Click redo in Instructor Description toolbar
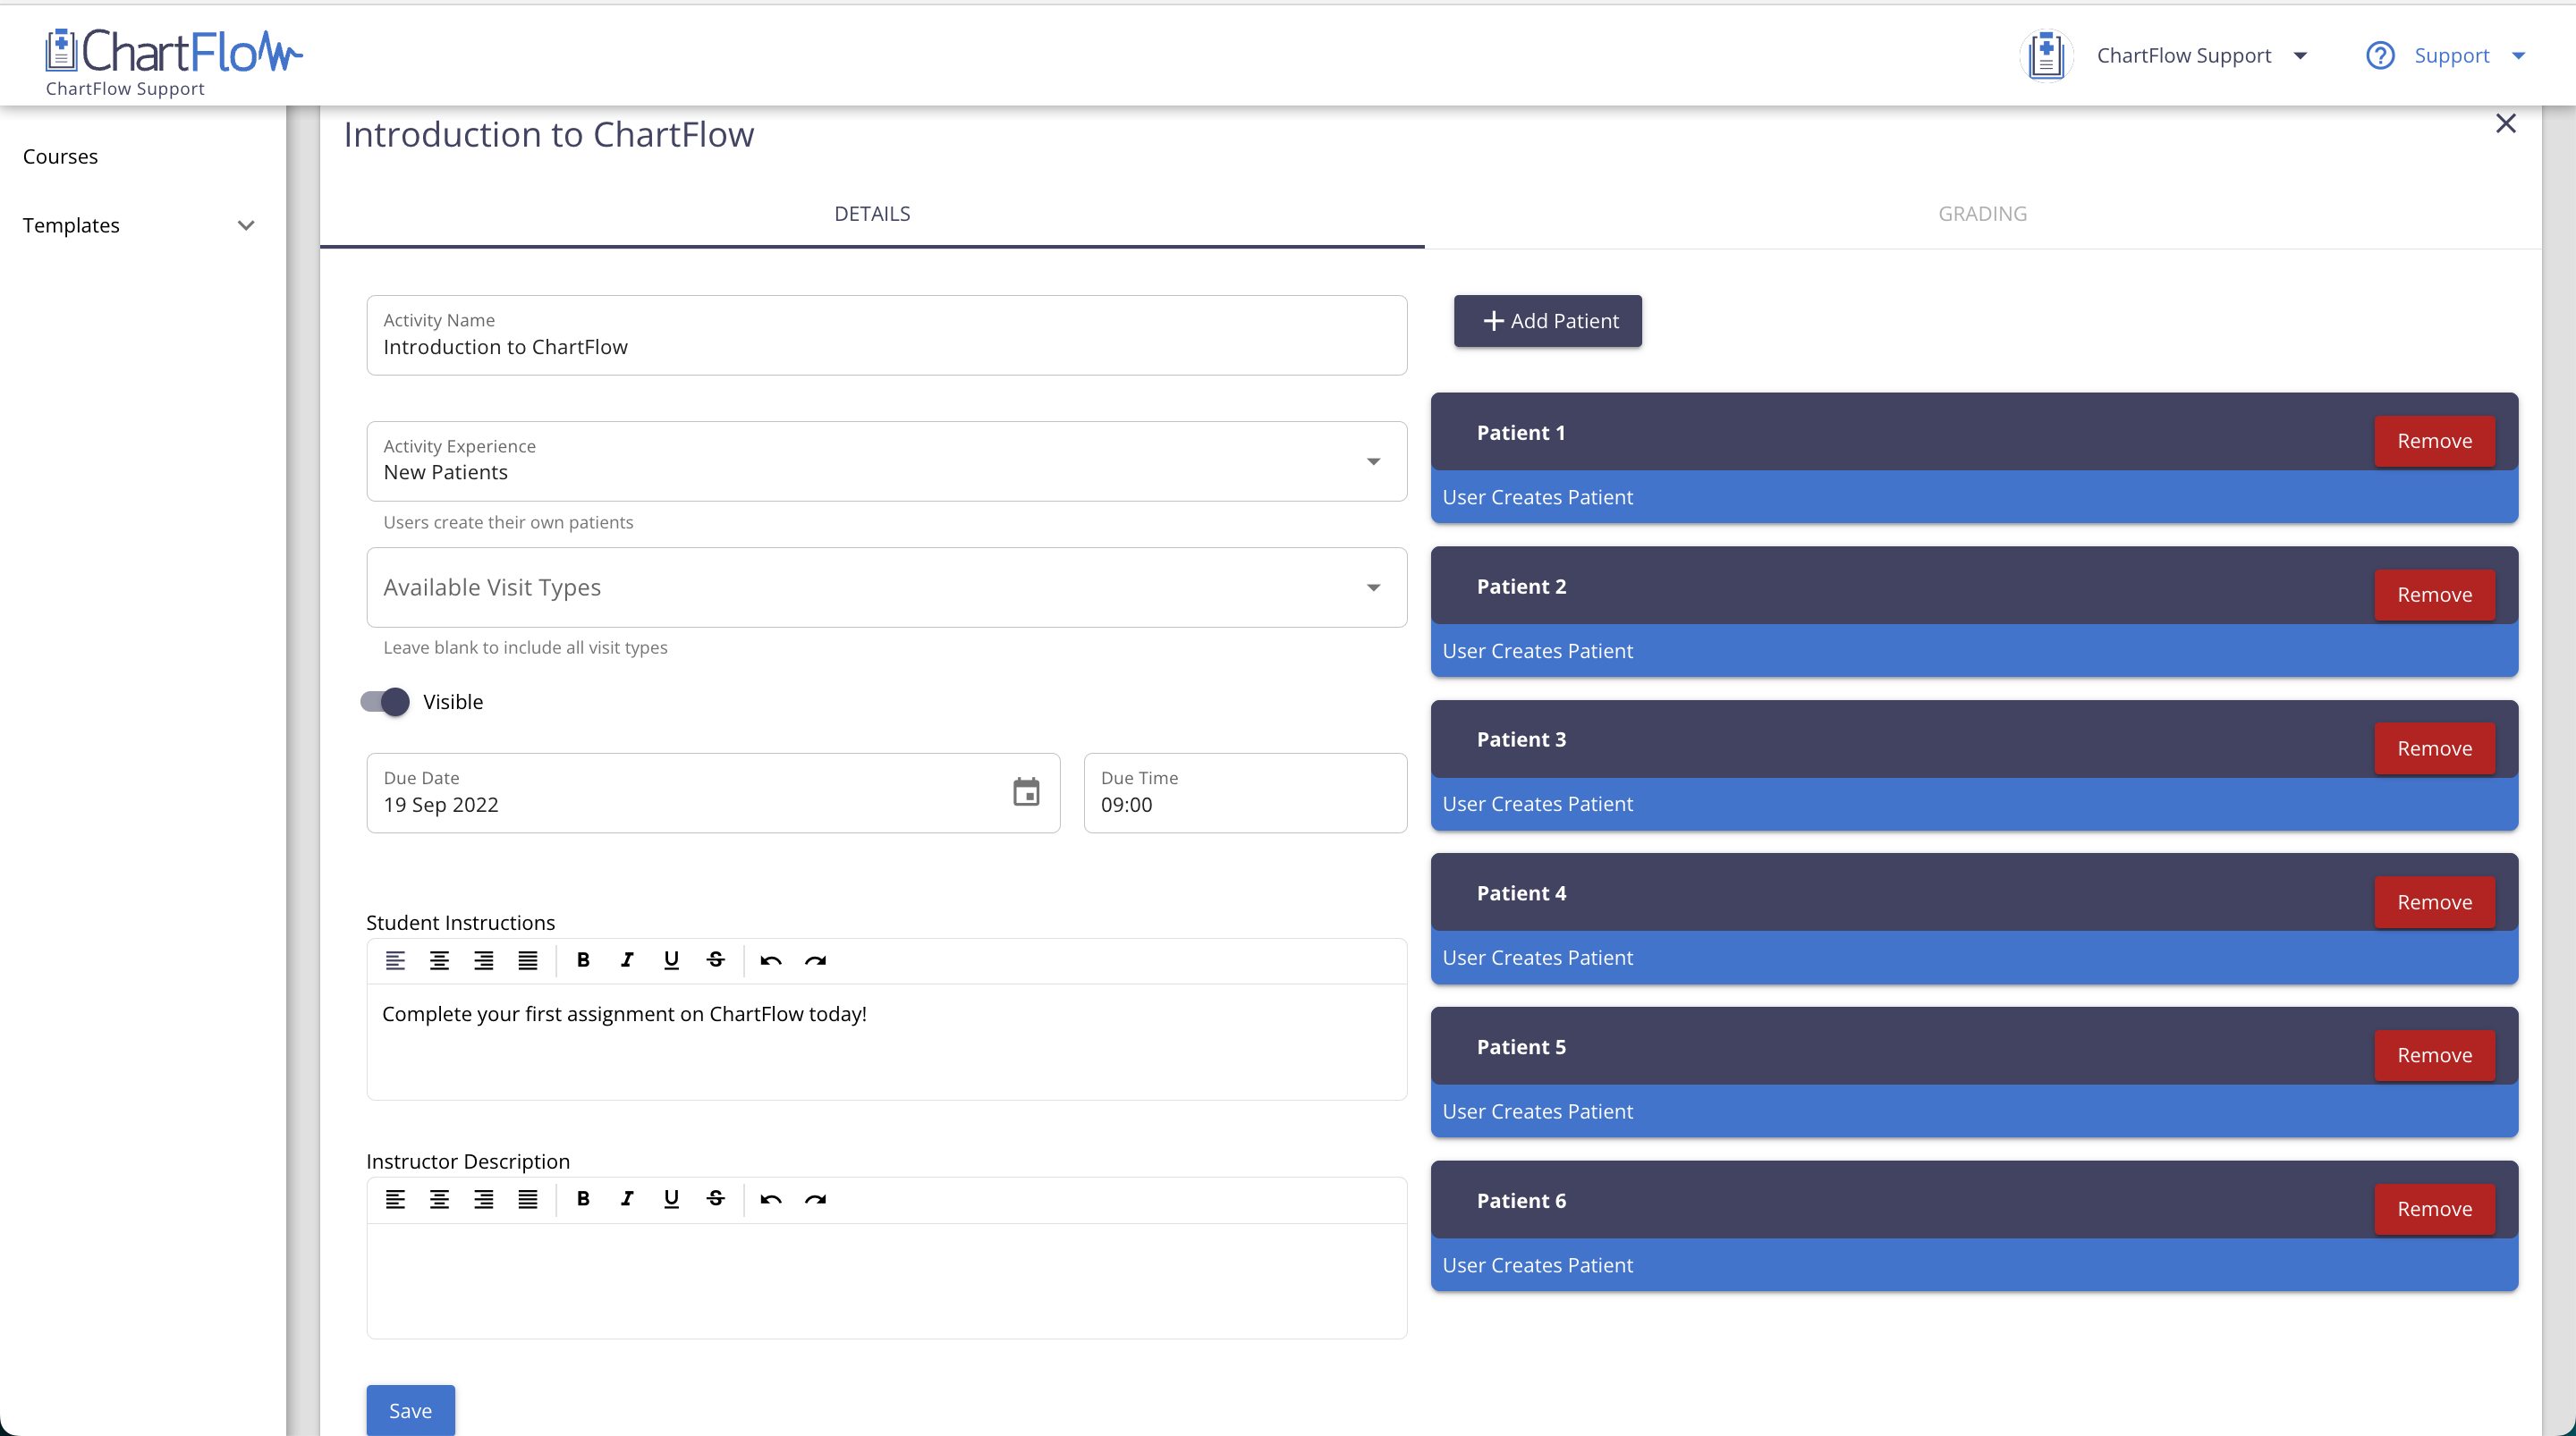The image size is (2576, 1436). click(x=815, y=1199)
